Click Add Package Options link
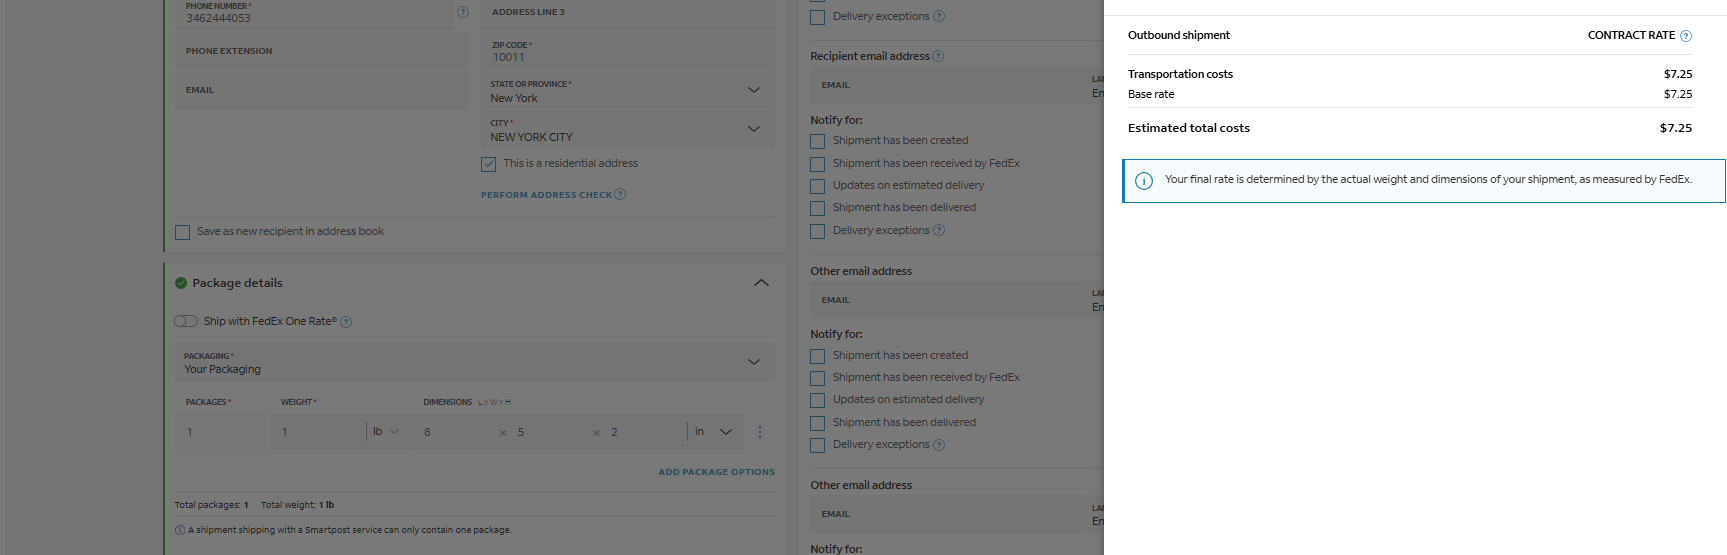 pyautogui.click(x=716, y=472)
